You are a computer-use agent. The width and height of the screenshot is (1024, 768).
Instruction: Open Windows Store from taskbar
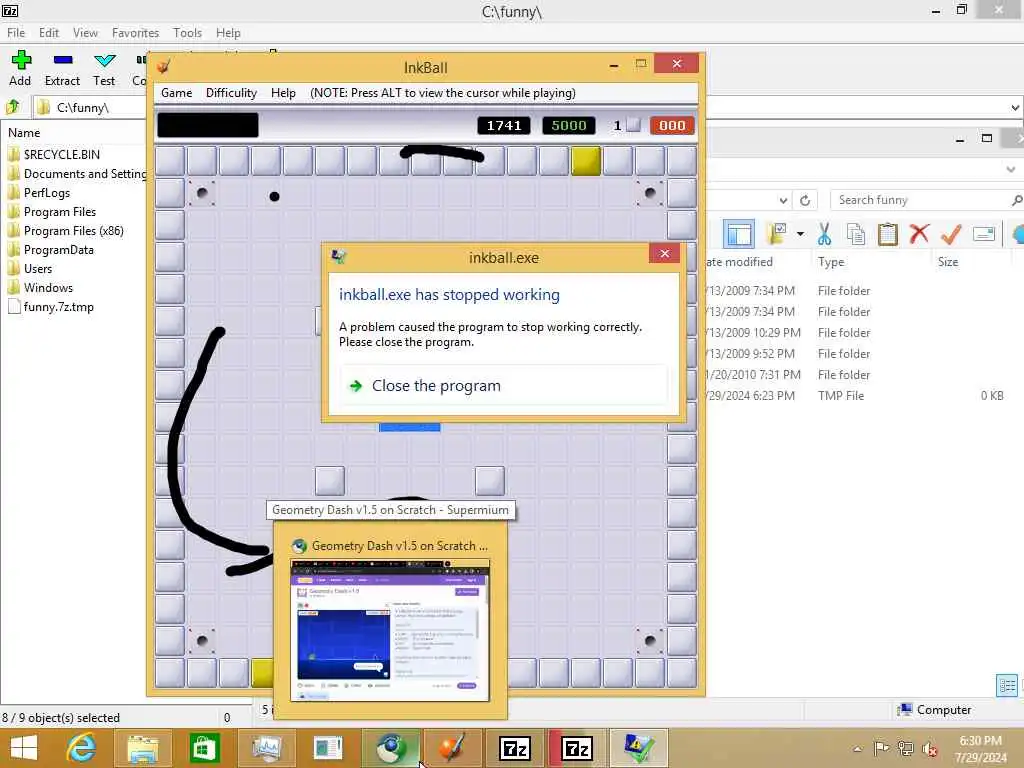[x=204, y=748]
